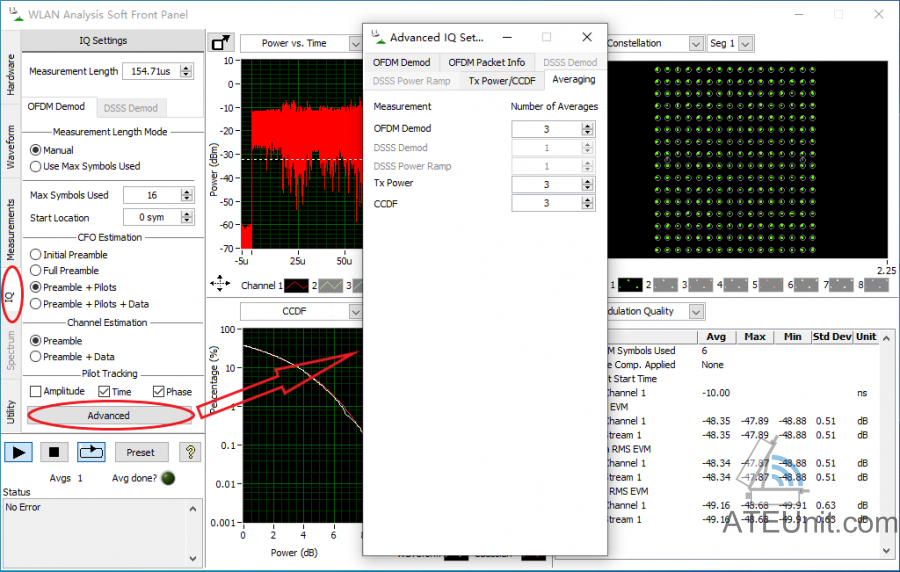
Task: Open help with the question mark icon
Action: (190, 452)
